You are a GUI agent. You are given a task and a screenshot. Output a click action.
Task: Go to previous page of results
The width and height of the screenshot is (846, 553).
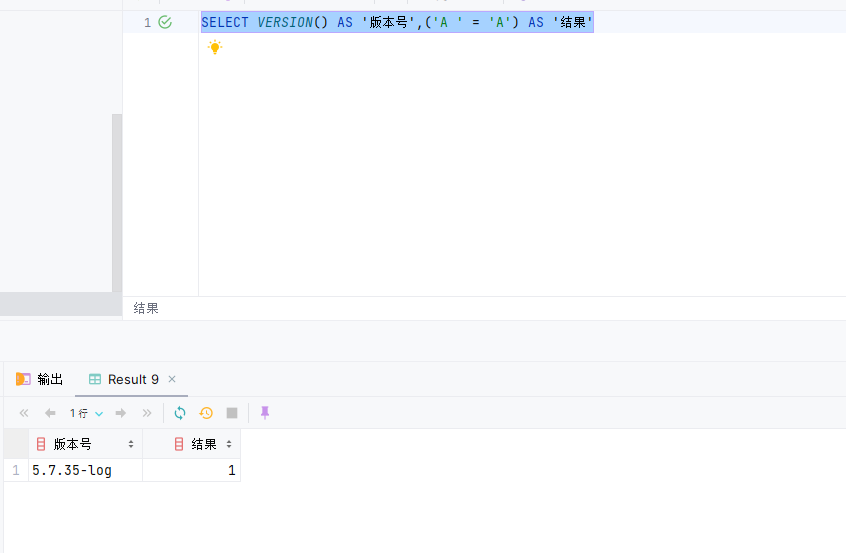(x=50, y=413)
